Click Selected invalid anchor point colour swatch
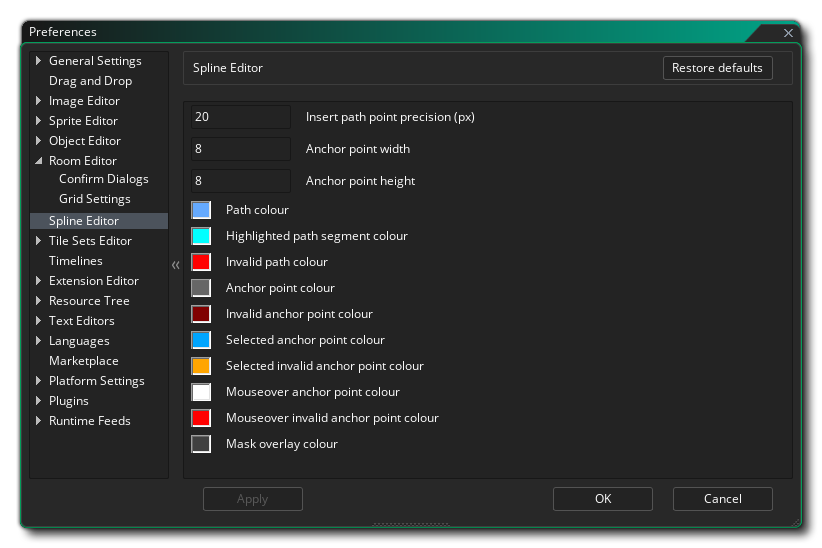Image resolution: width=822 pixels, height=548 pixels. (201, 366)
